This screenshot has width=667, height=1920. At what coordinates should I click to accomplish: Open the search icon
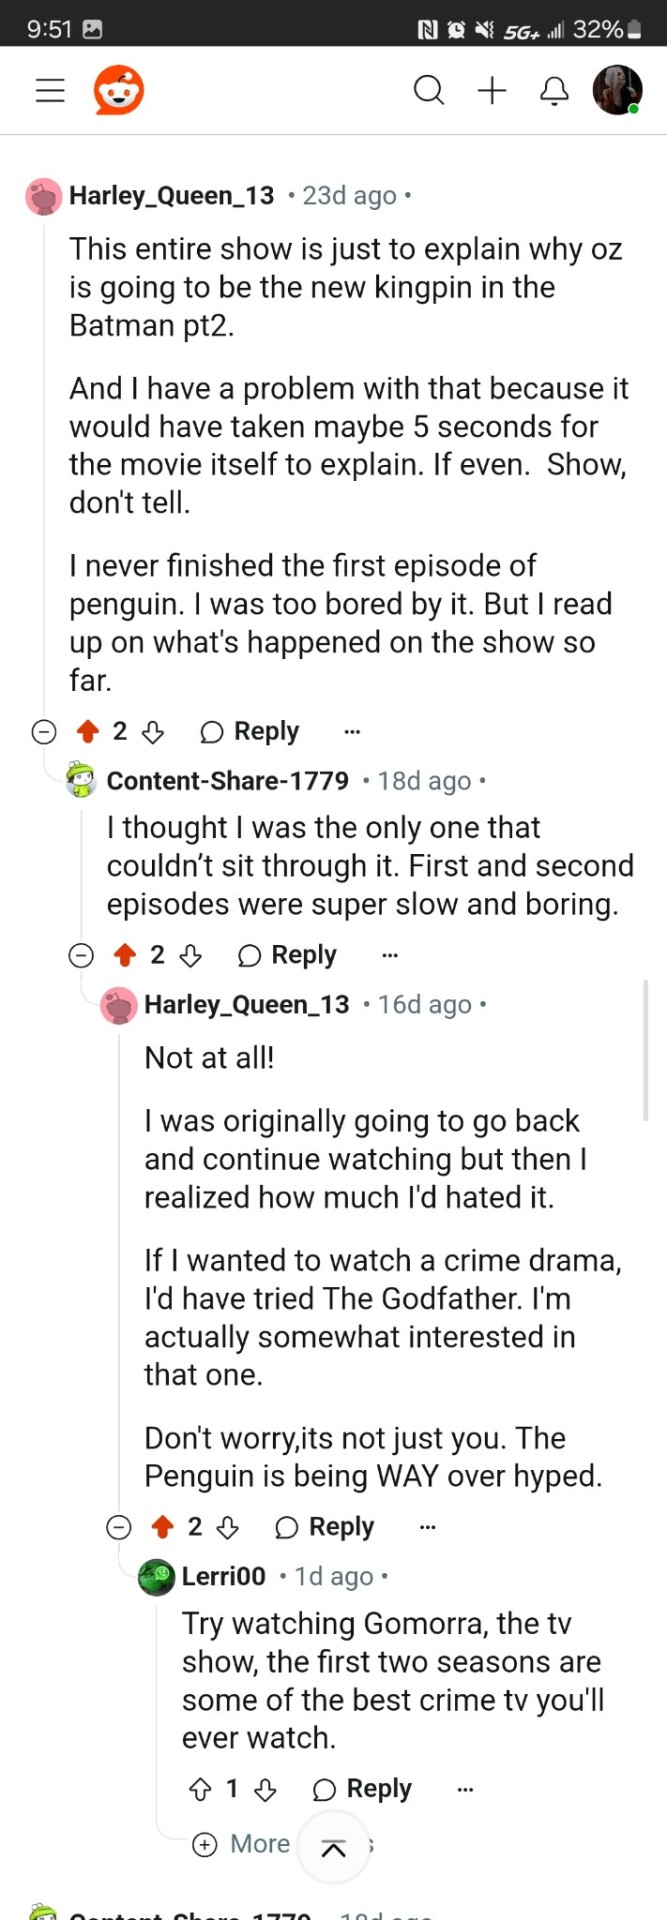coord(428,91)
